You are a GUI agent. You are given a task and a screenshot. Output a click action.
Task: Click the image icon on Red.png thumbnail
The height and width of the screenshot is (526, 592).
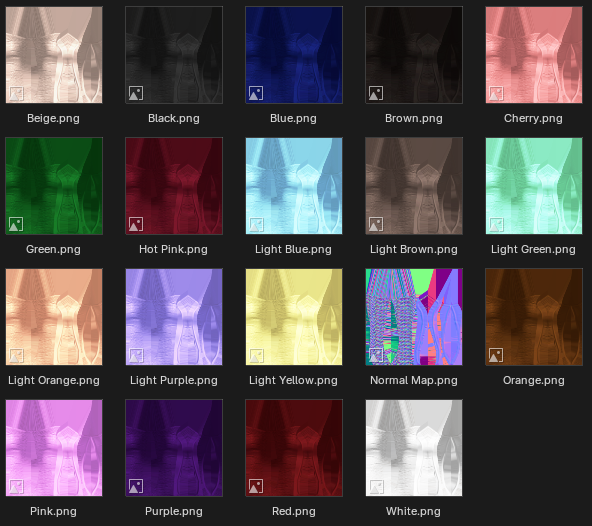coord(256,486)
